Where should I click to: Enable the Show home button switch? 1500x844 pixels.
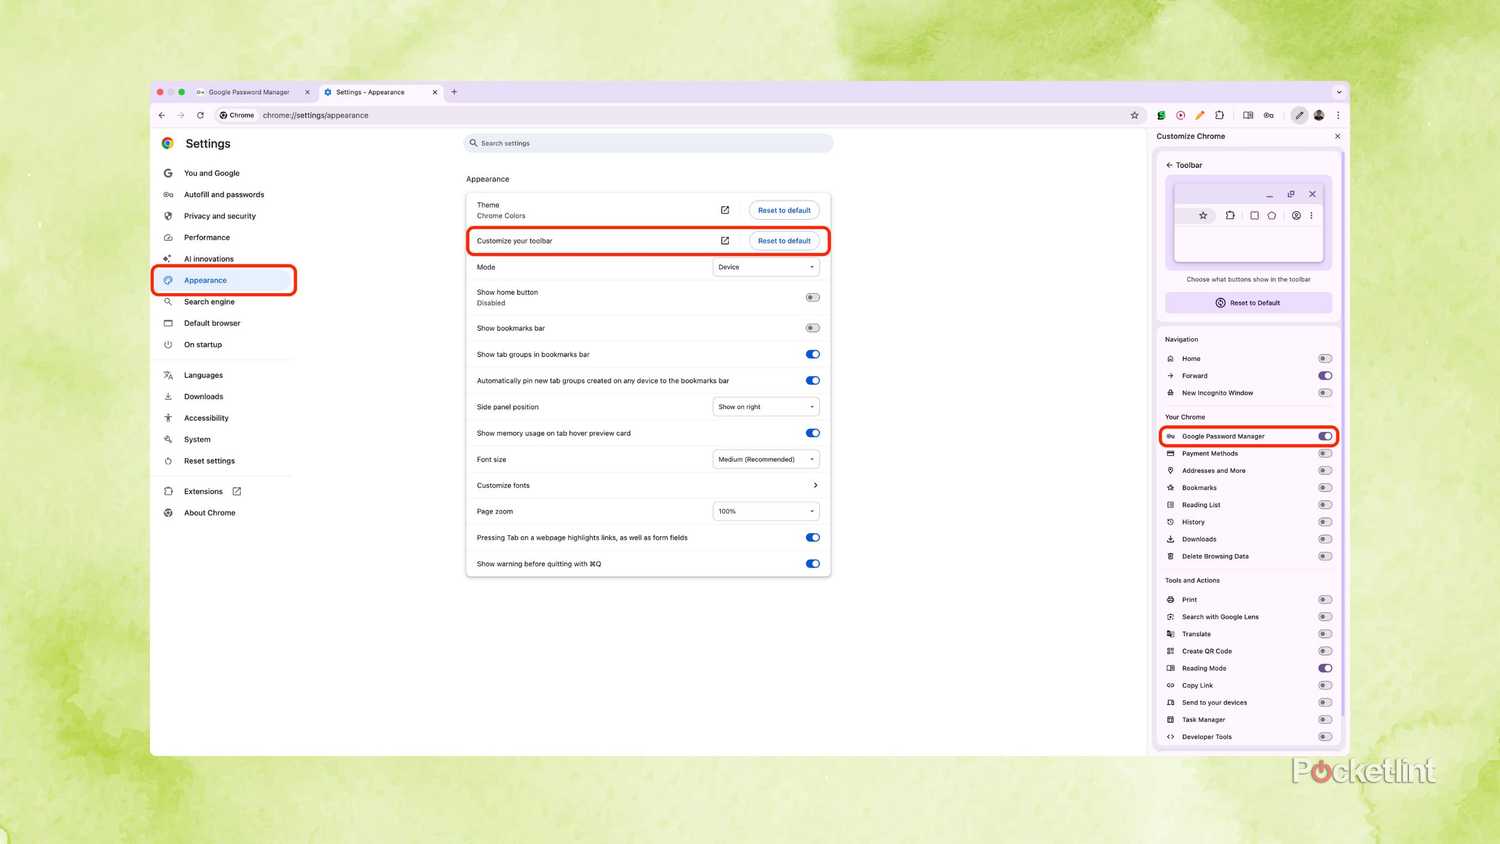point(813,297)
